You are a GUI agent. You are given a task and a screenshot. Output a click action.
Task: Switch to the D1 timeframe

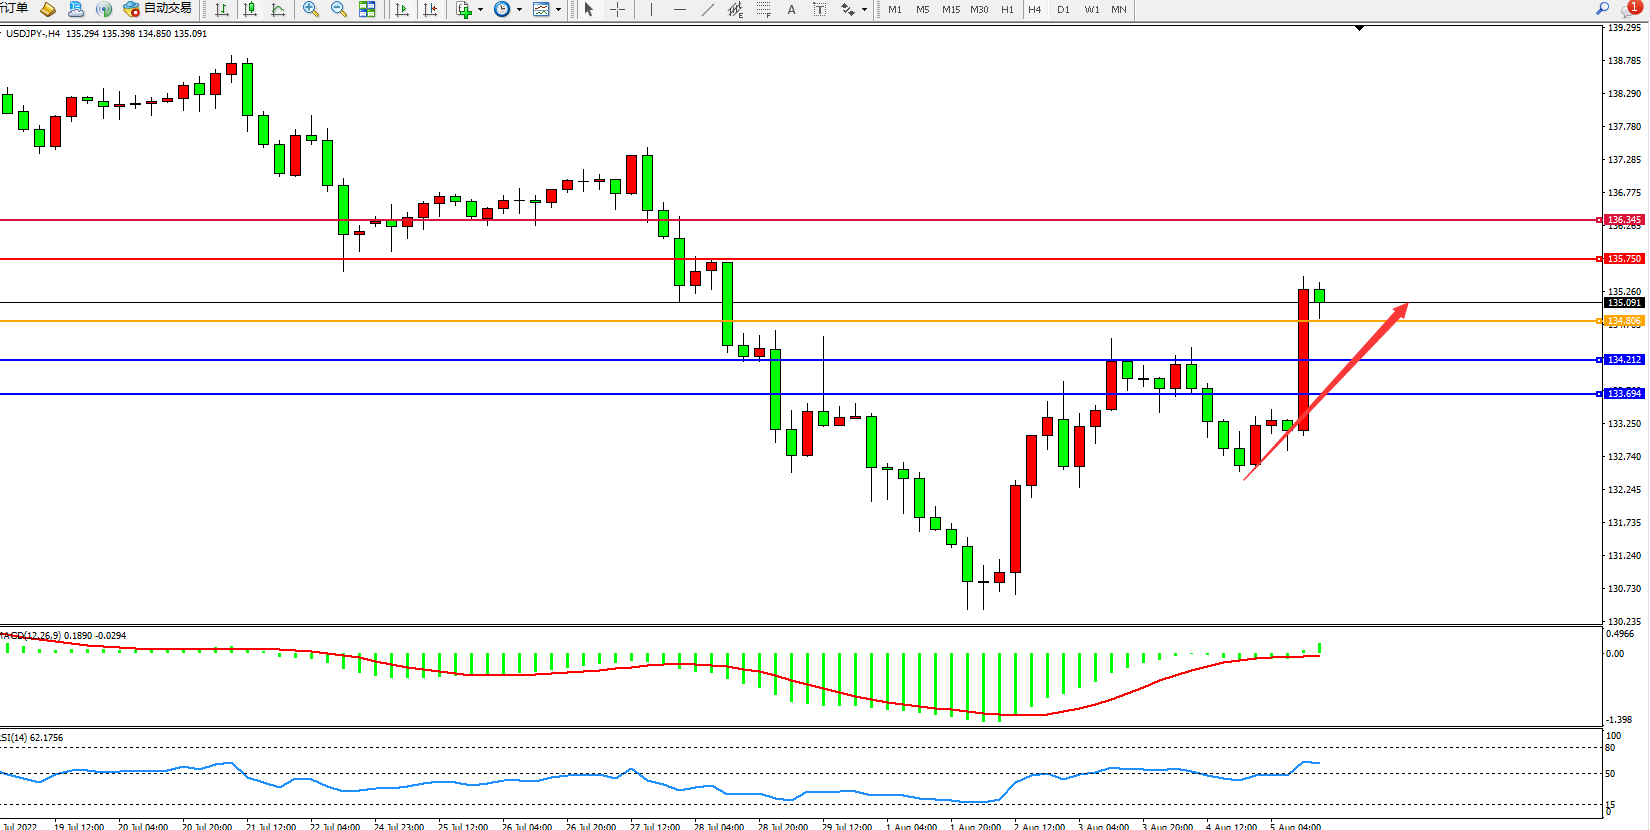click(x=1063, y=9)
